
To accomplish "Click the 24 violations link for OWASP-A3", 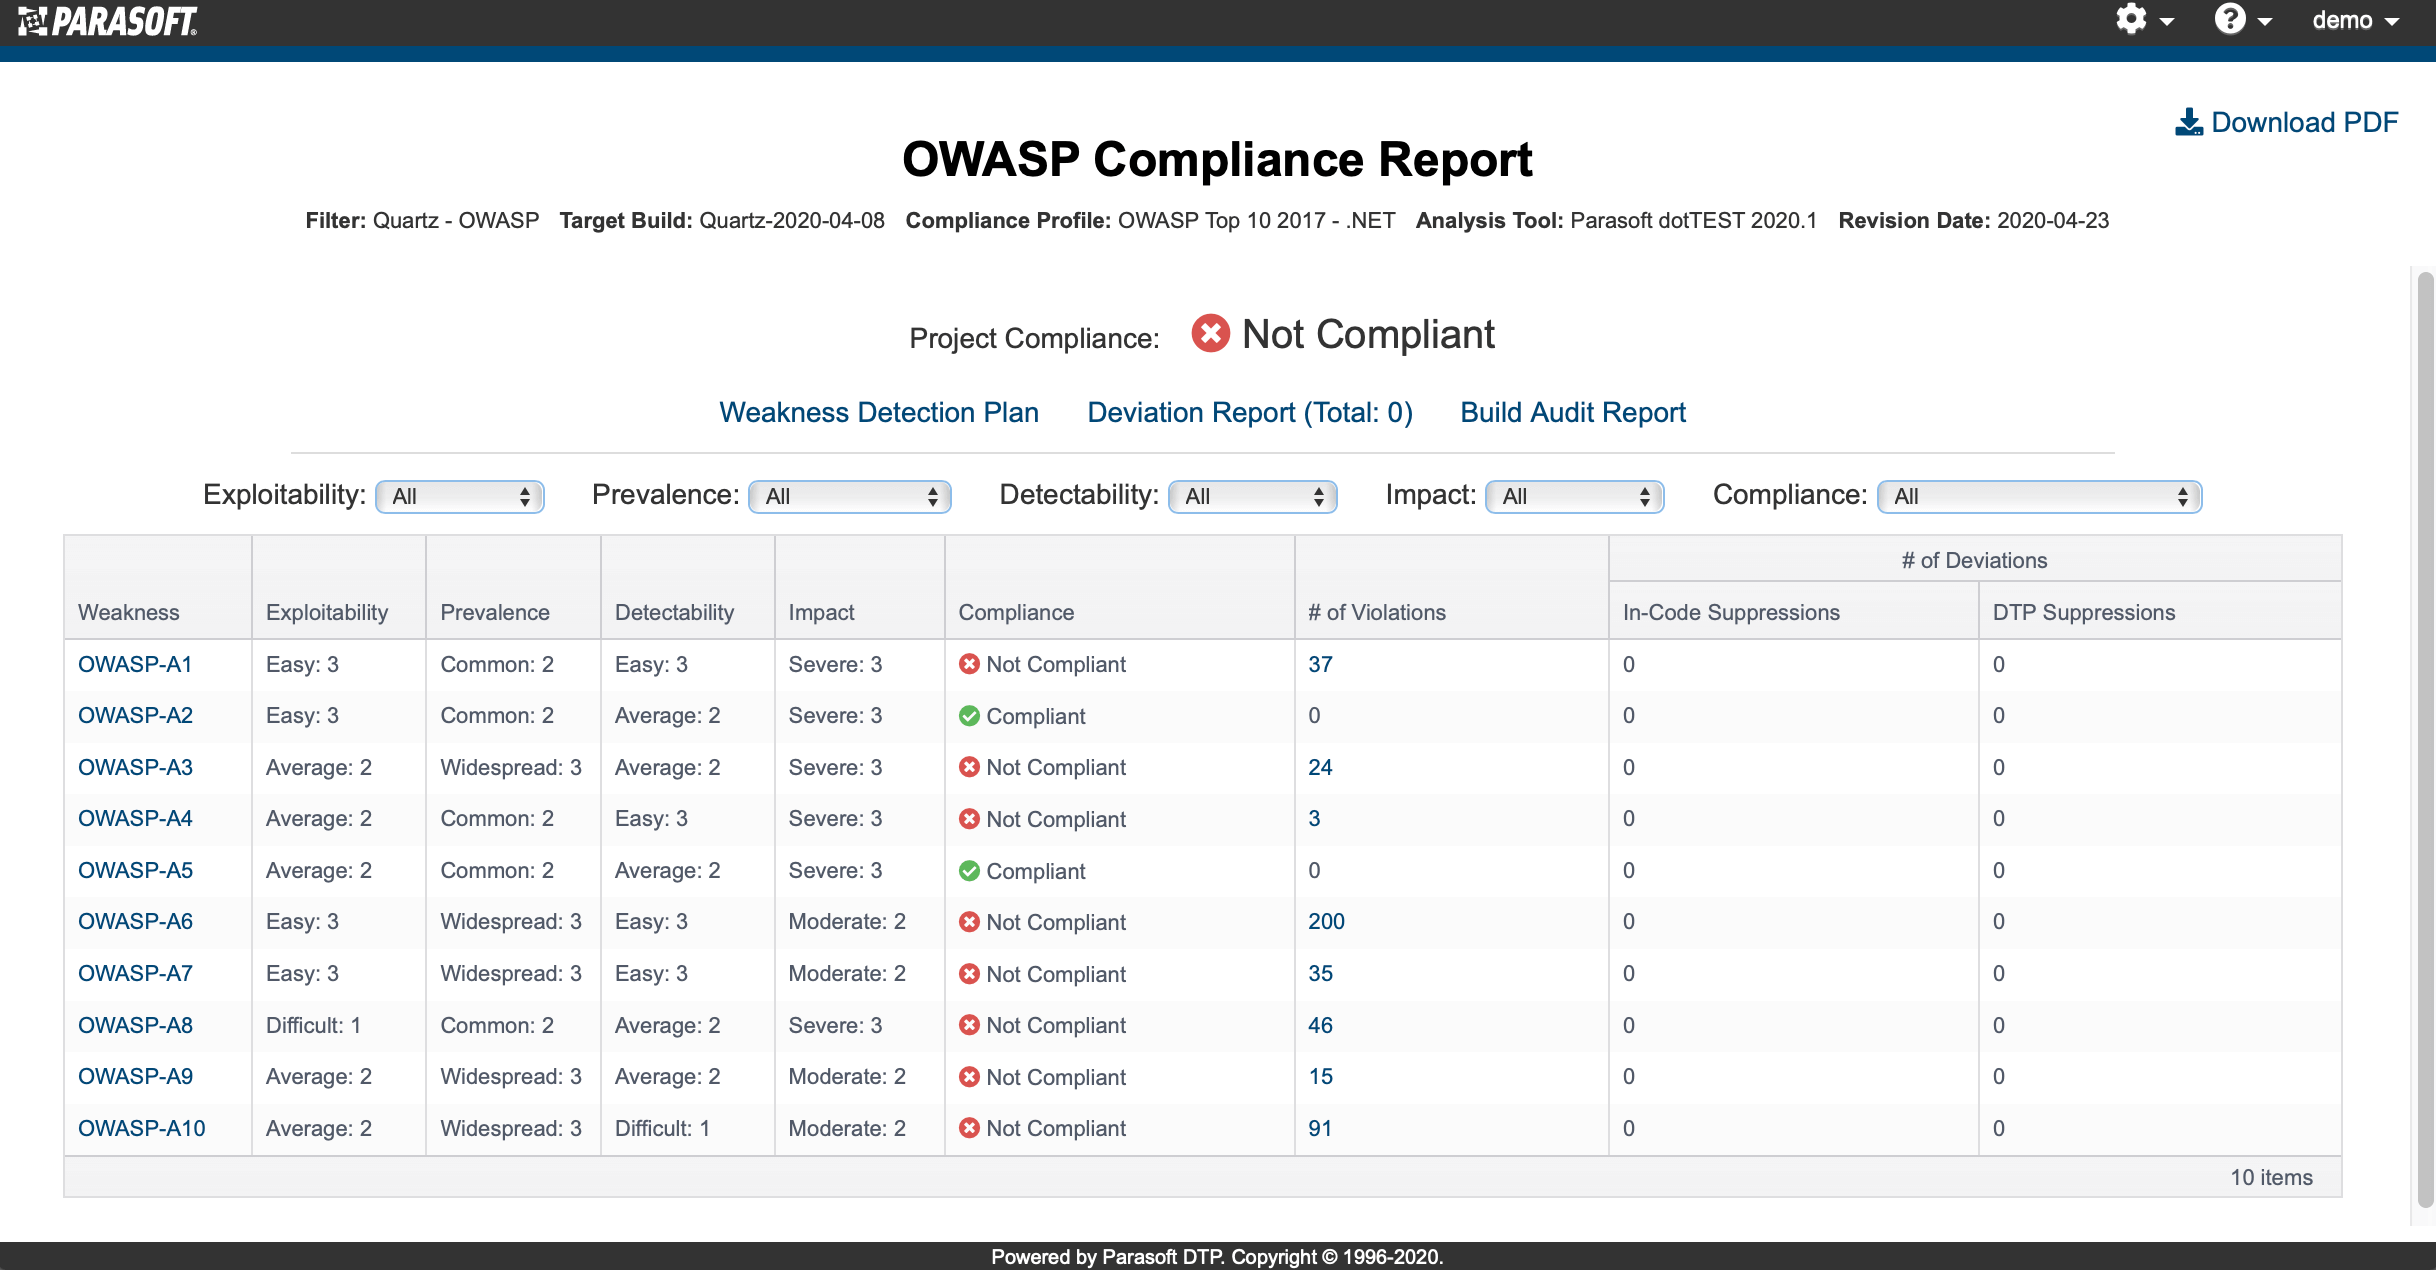I will [1320, 767].
